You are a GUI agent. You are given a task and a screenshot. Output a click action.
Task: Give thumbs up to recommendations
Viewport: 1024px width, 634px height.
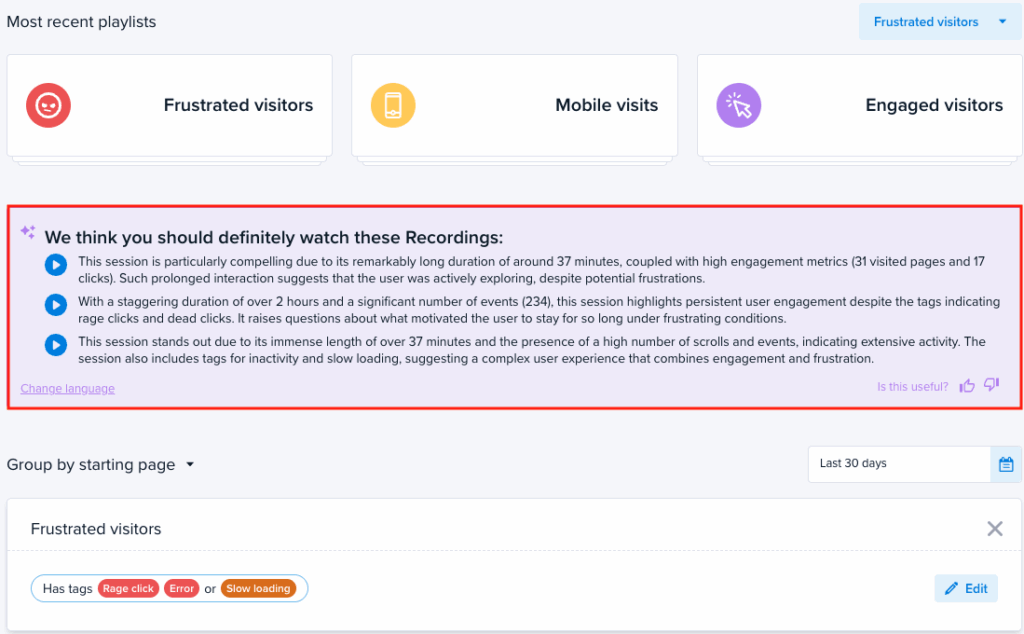967,386
